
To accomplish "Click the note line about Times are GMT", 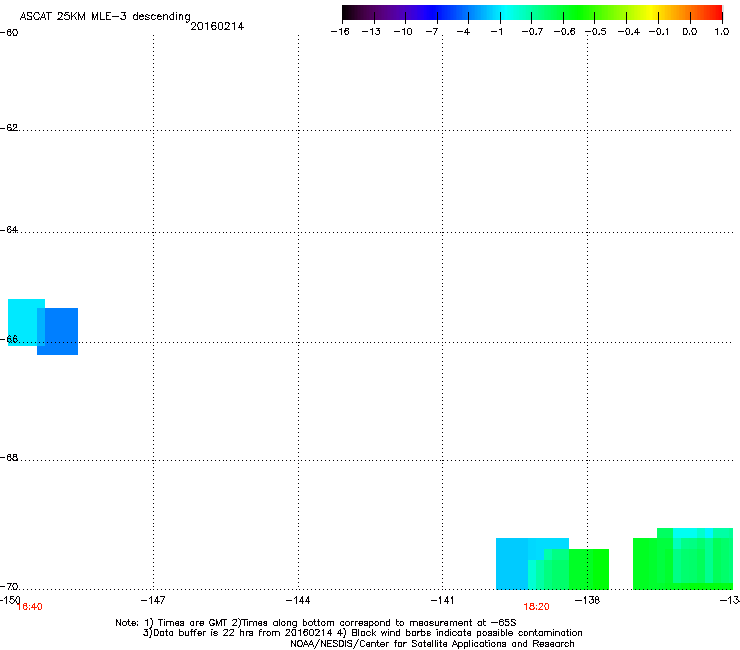I will click(316, 623).
